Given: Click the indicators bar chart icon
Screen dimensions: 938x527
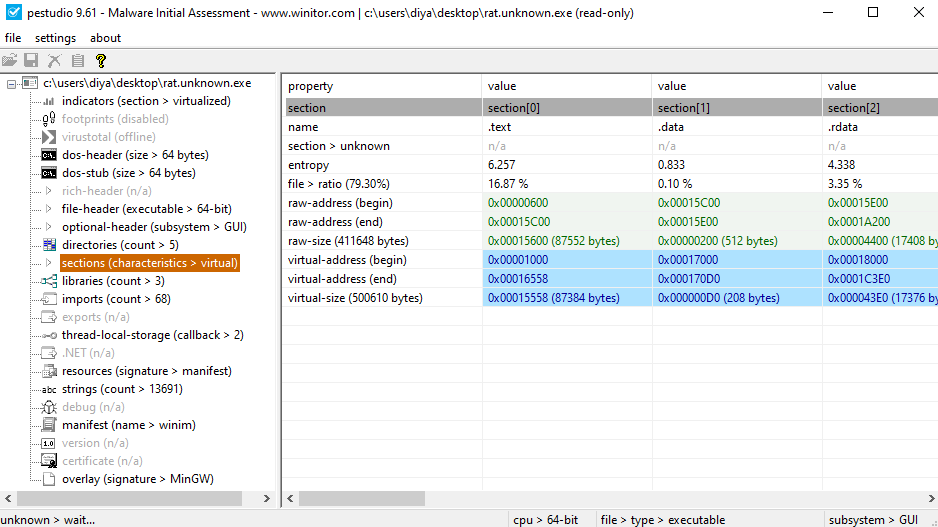Looking at the screenshot, I should [48, 101].
